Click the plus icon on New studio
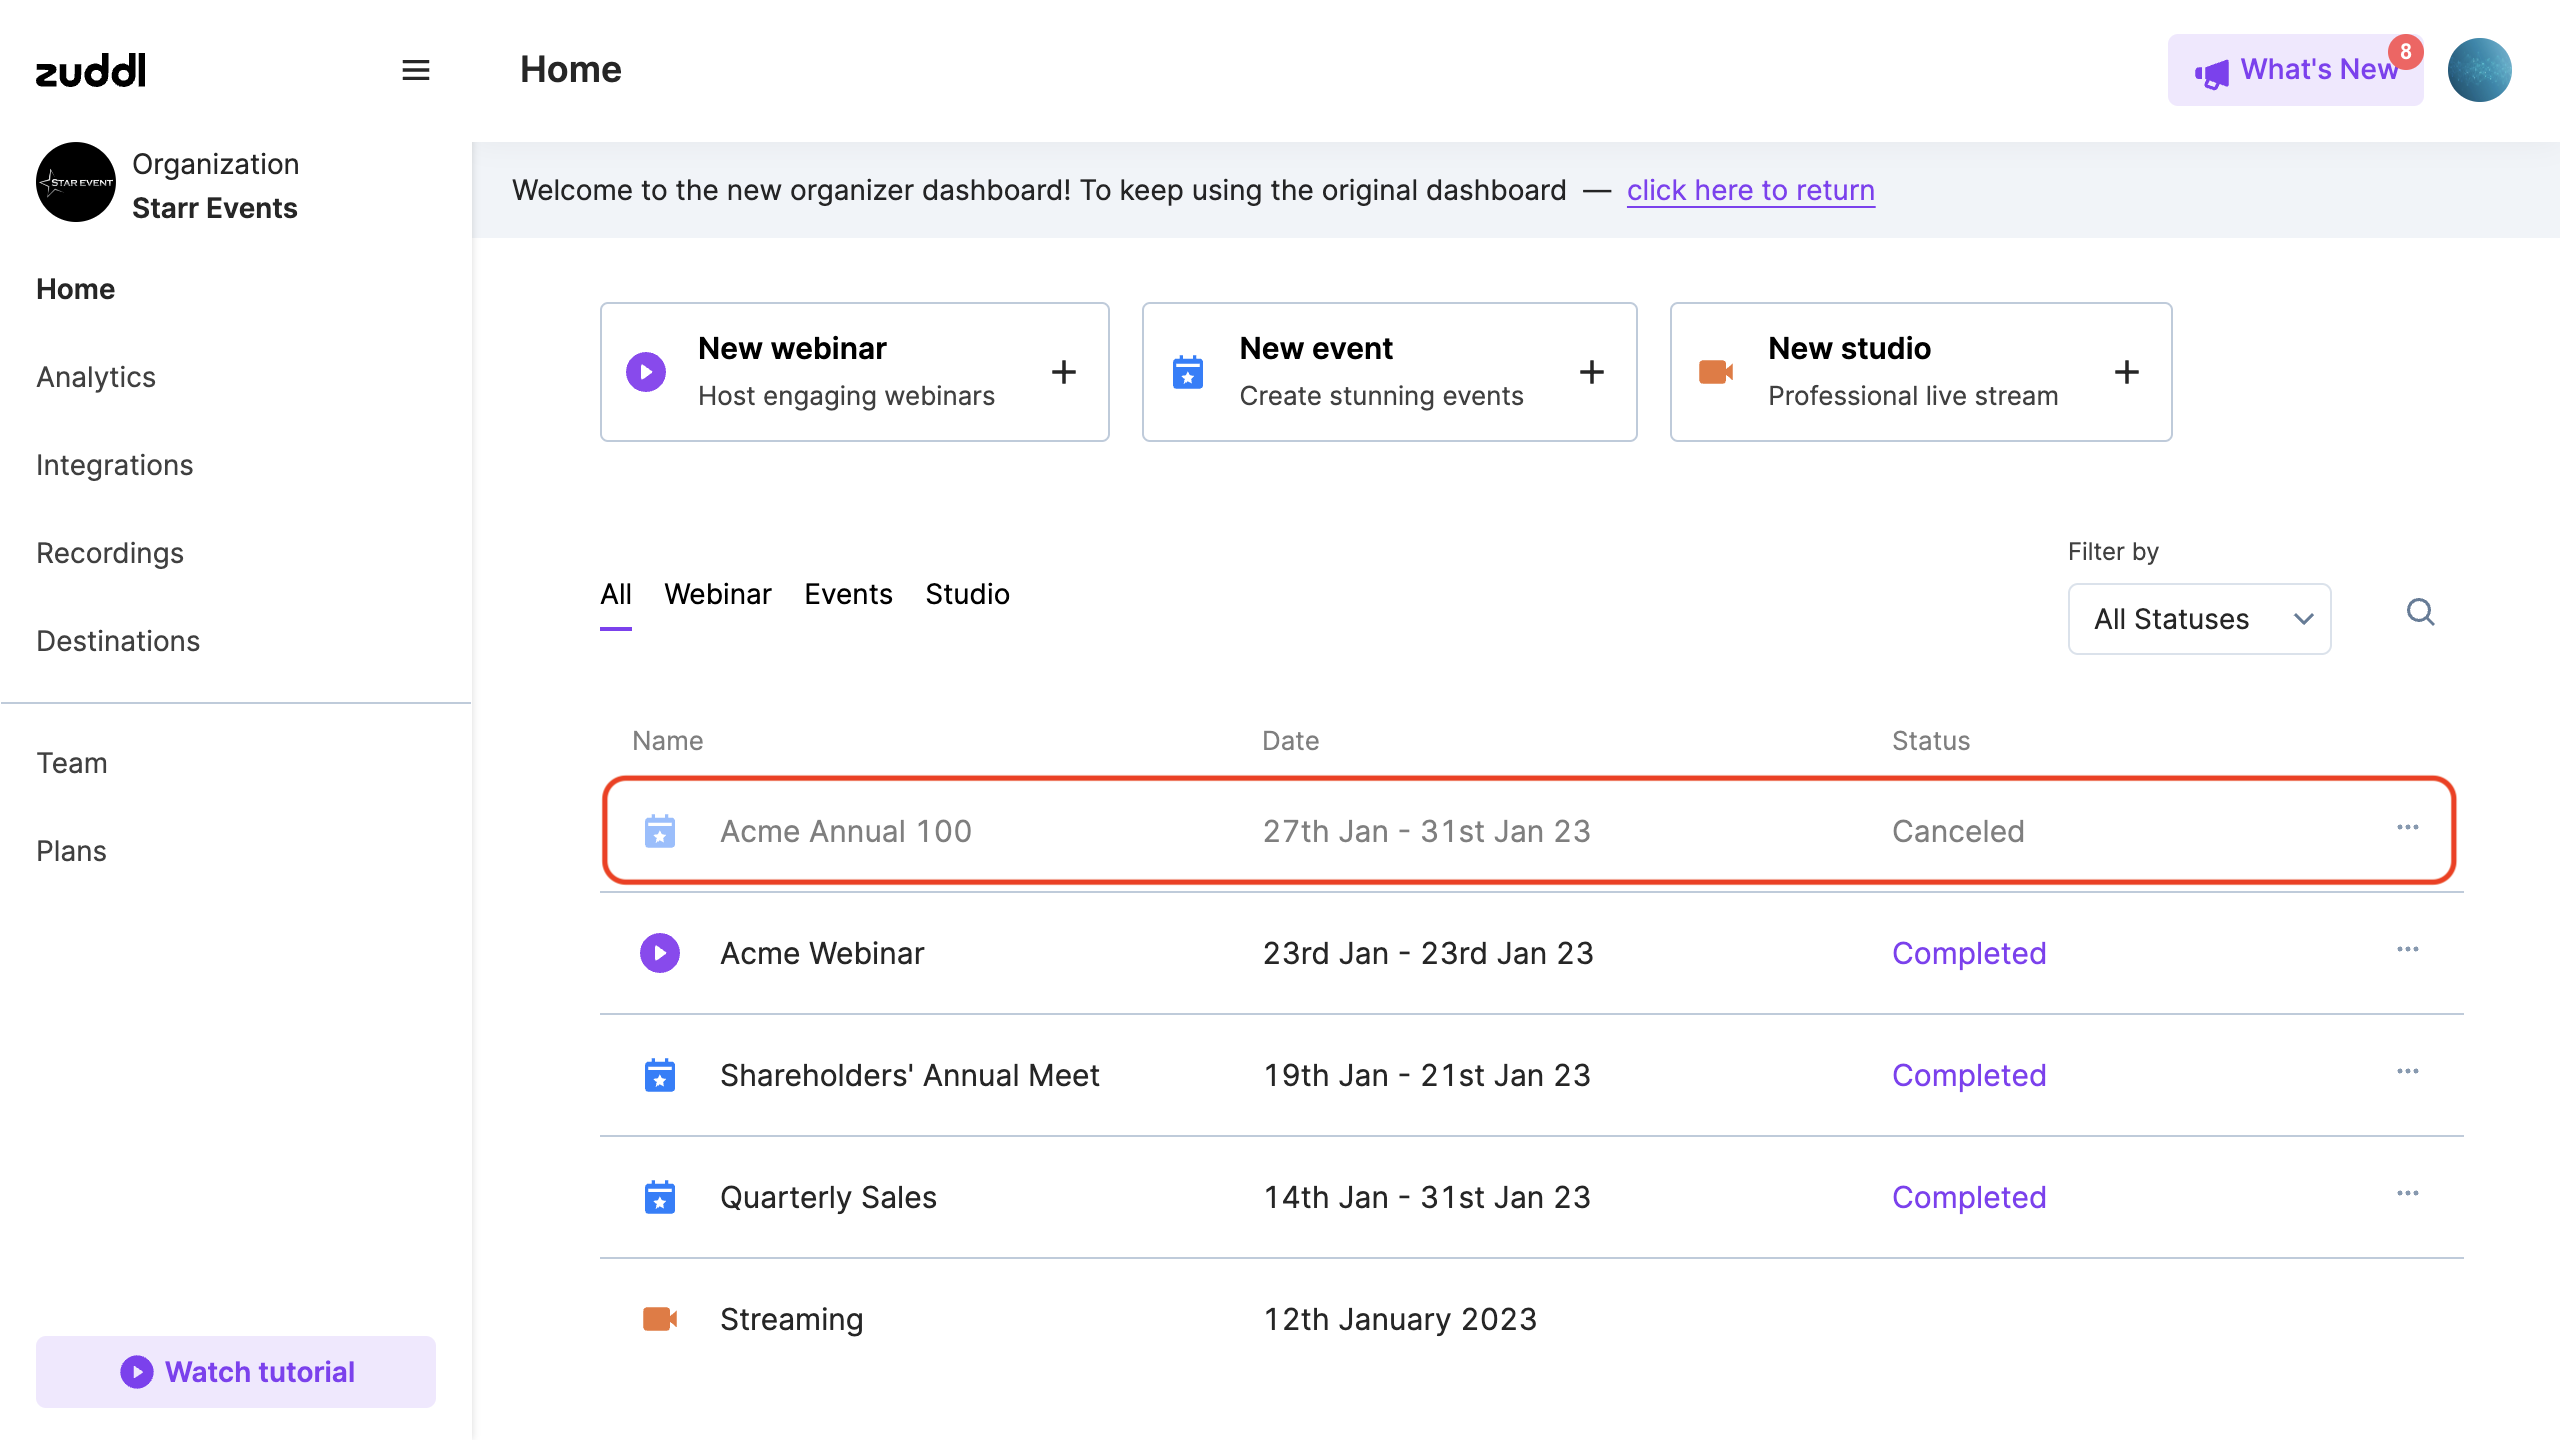 click(2127, 372)
